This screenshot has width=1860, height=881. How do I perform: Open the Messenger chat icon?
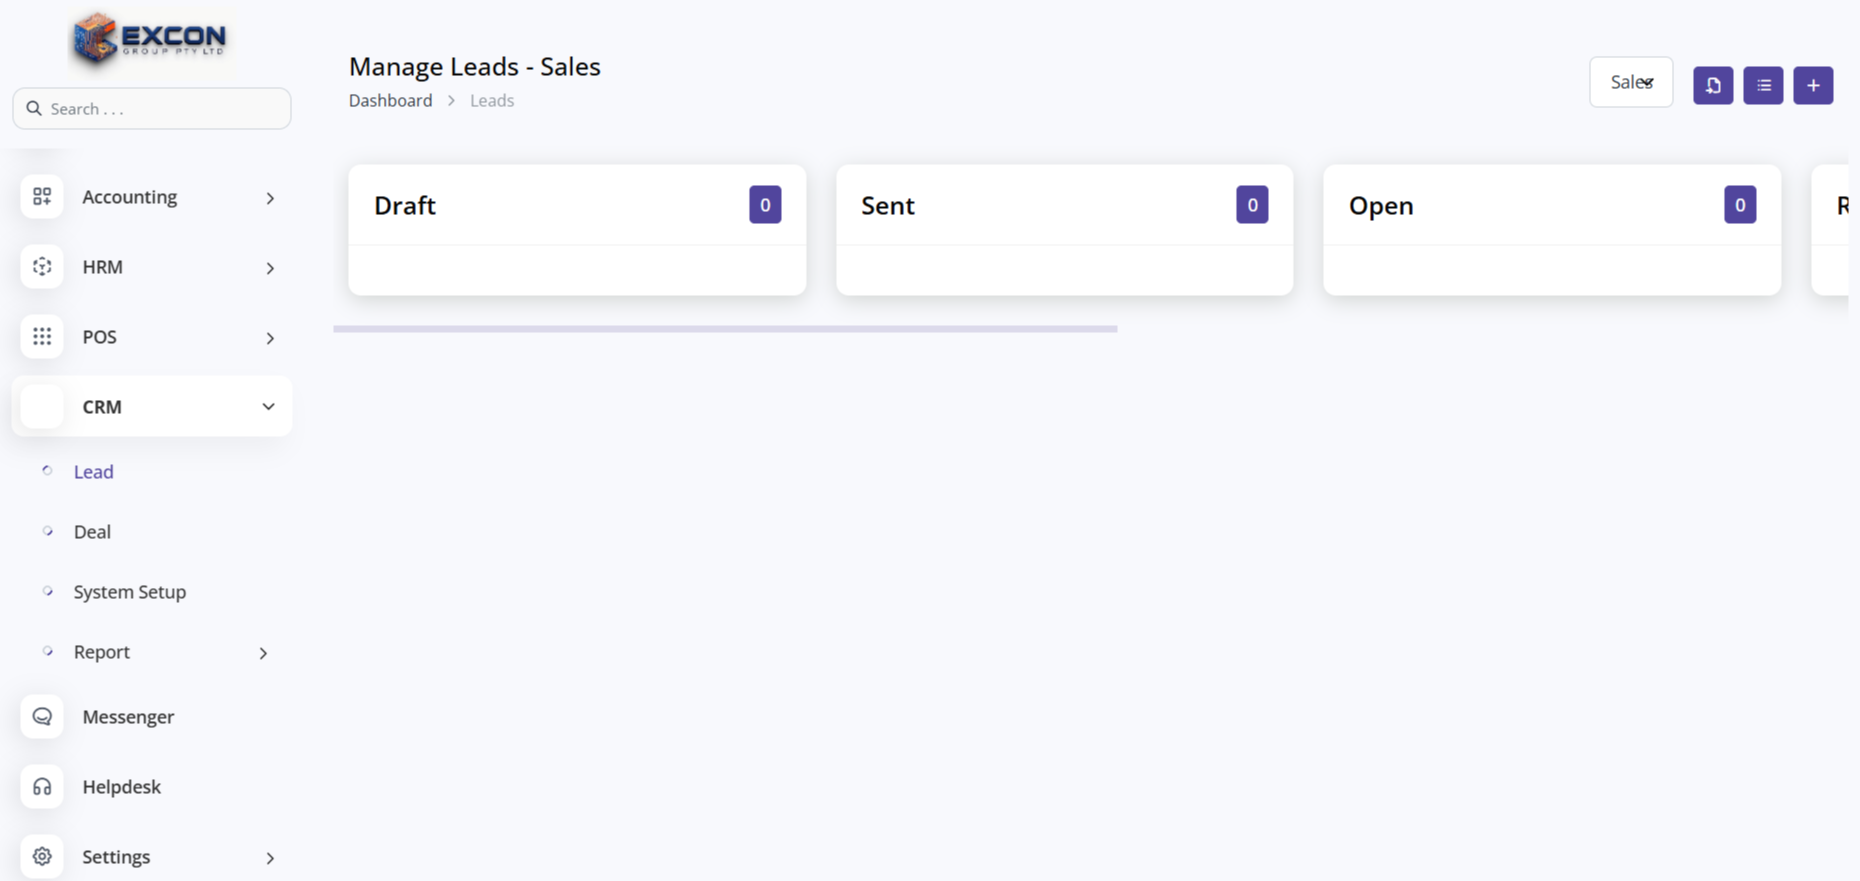pyautogui.click(x=42, y=717)
